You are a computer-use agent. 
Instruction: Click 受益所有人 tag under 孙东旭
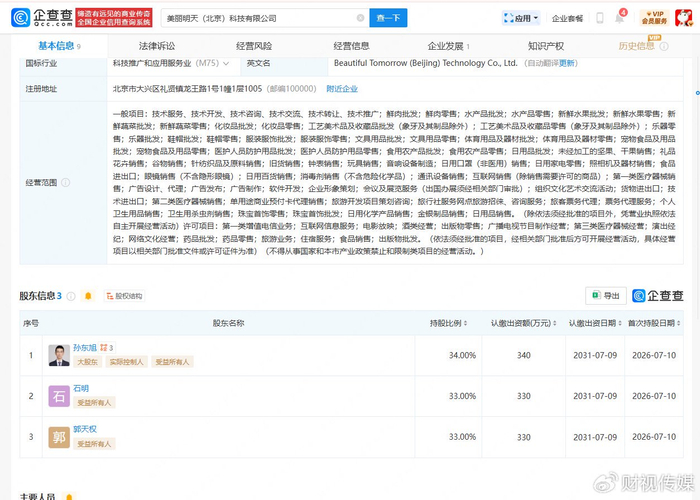172,362
